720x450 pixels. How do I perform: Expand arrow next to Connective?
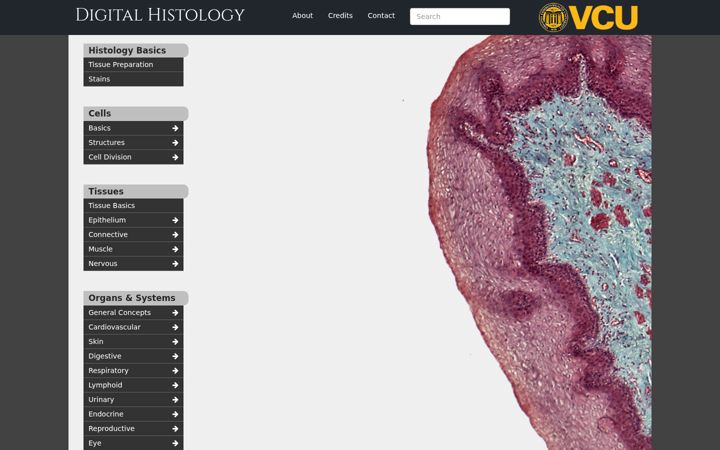point(175,235)
